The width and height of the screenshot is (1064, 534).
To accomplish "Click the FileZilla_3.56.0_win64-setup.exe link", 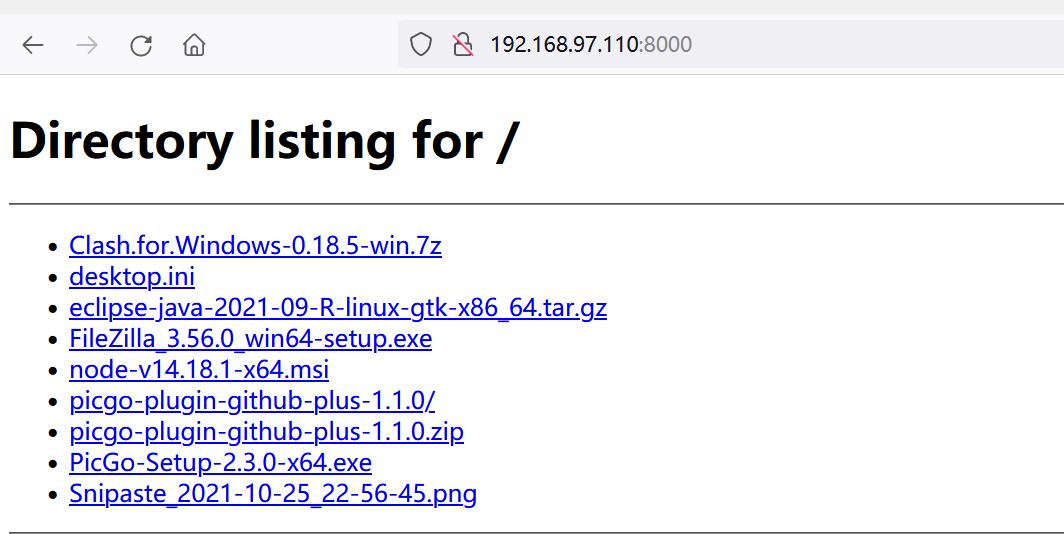I will pos(250,338).
